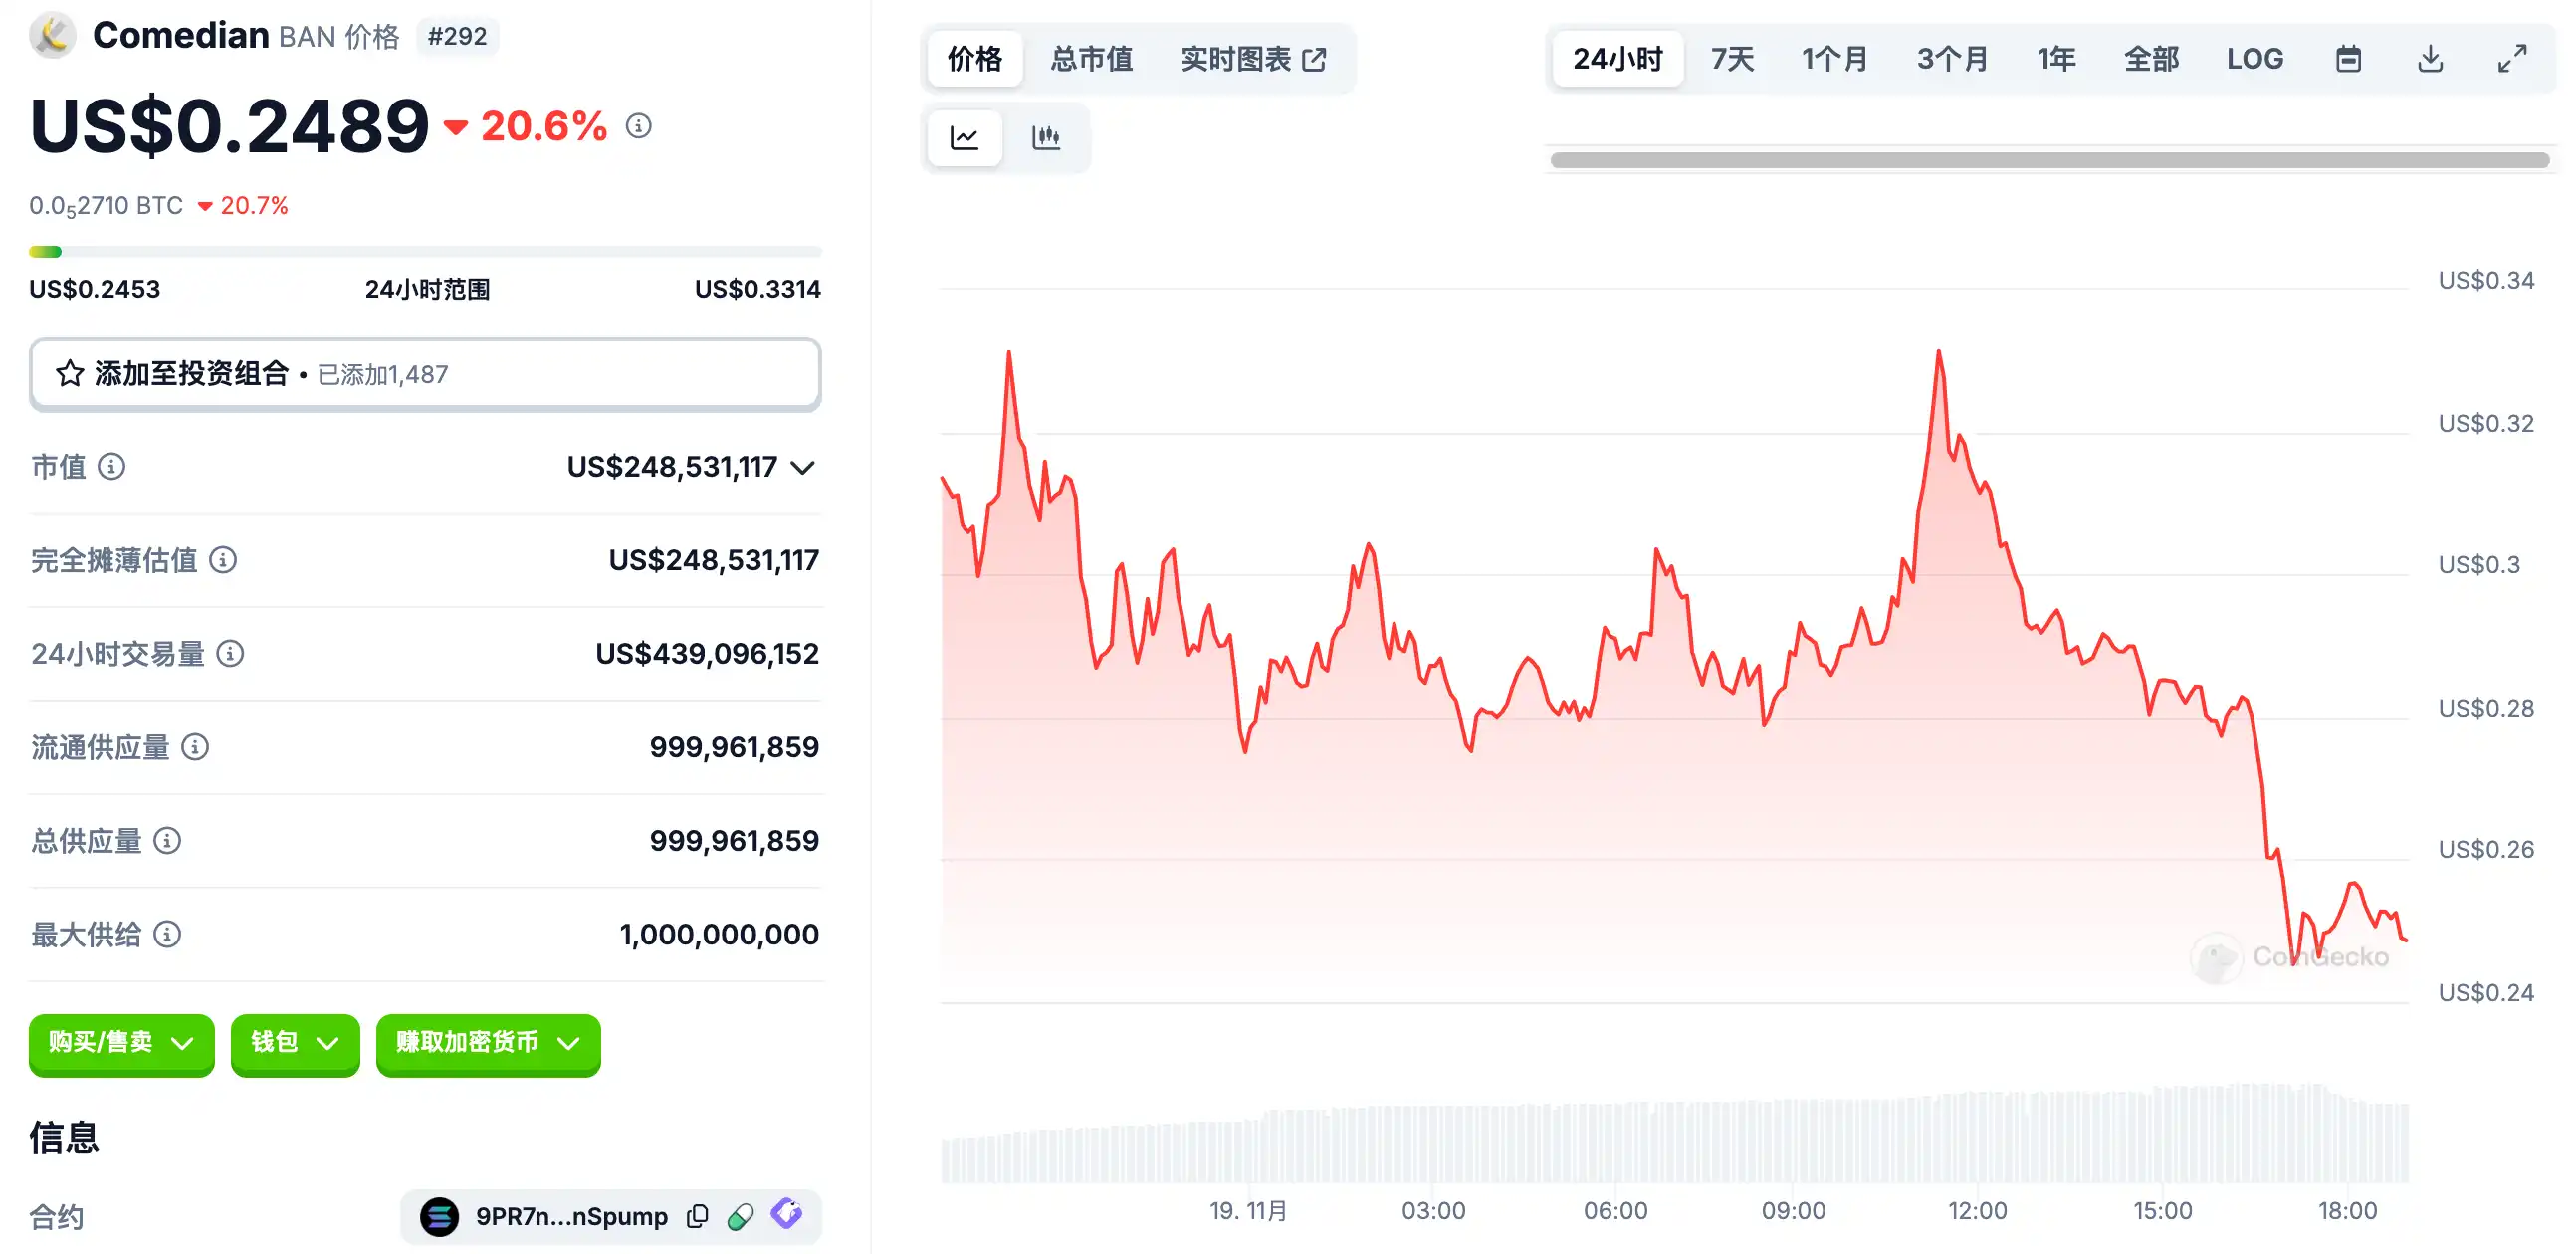Open the calendar date range picker
This screenshot has height=1254, width=2576.
[2348, 59]
